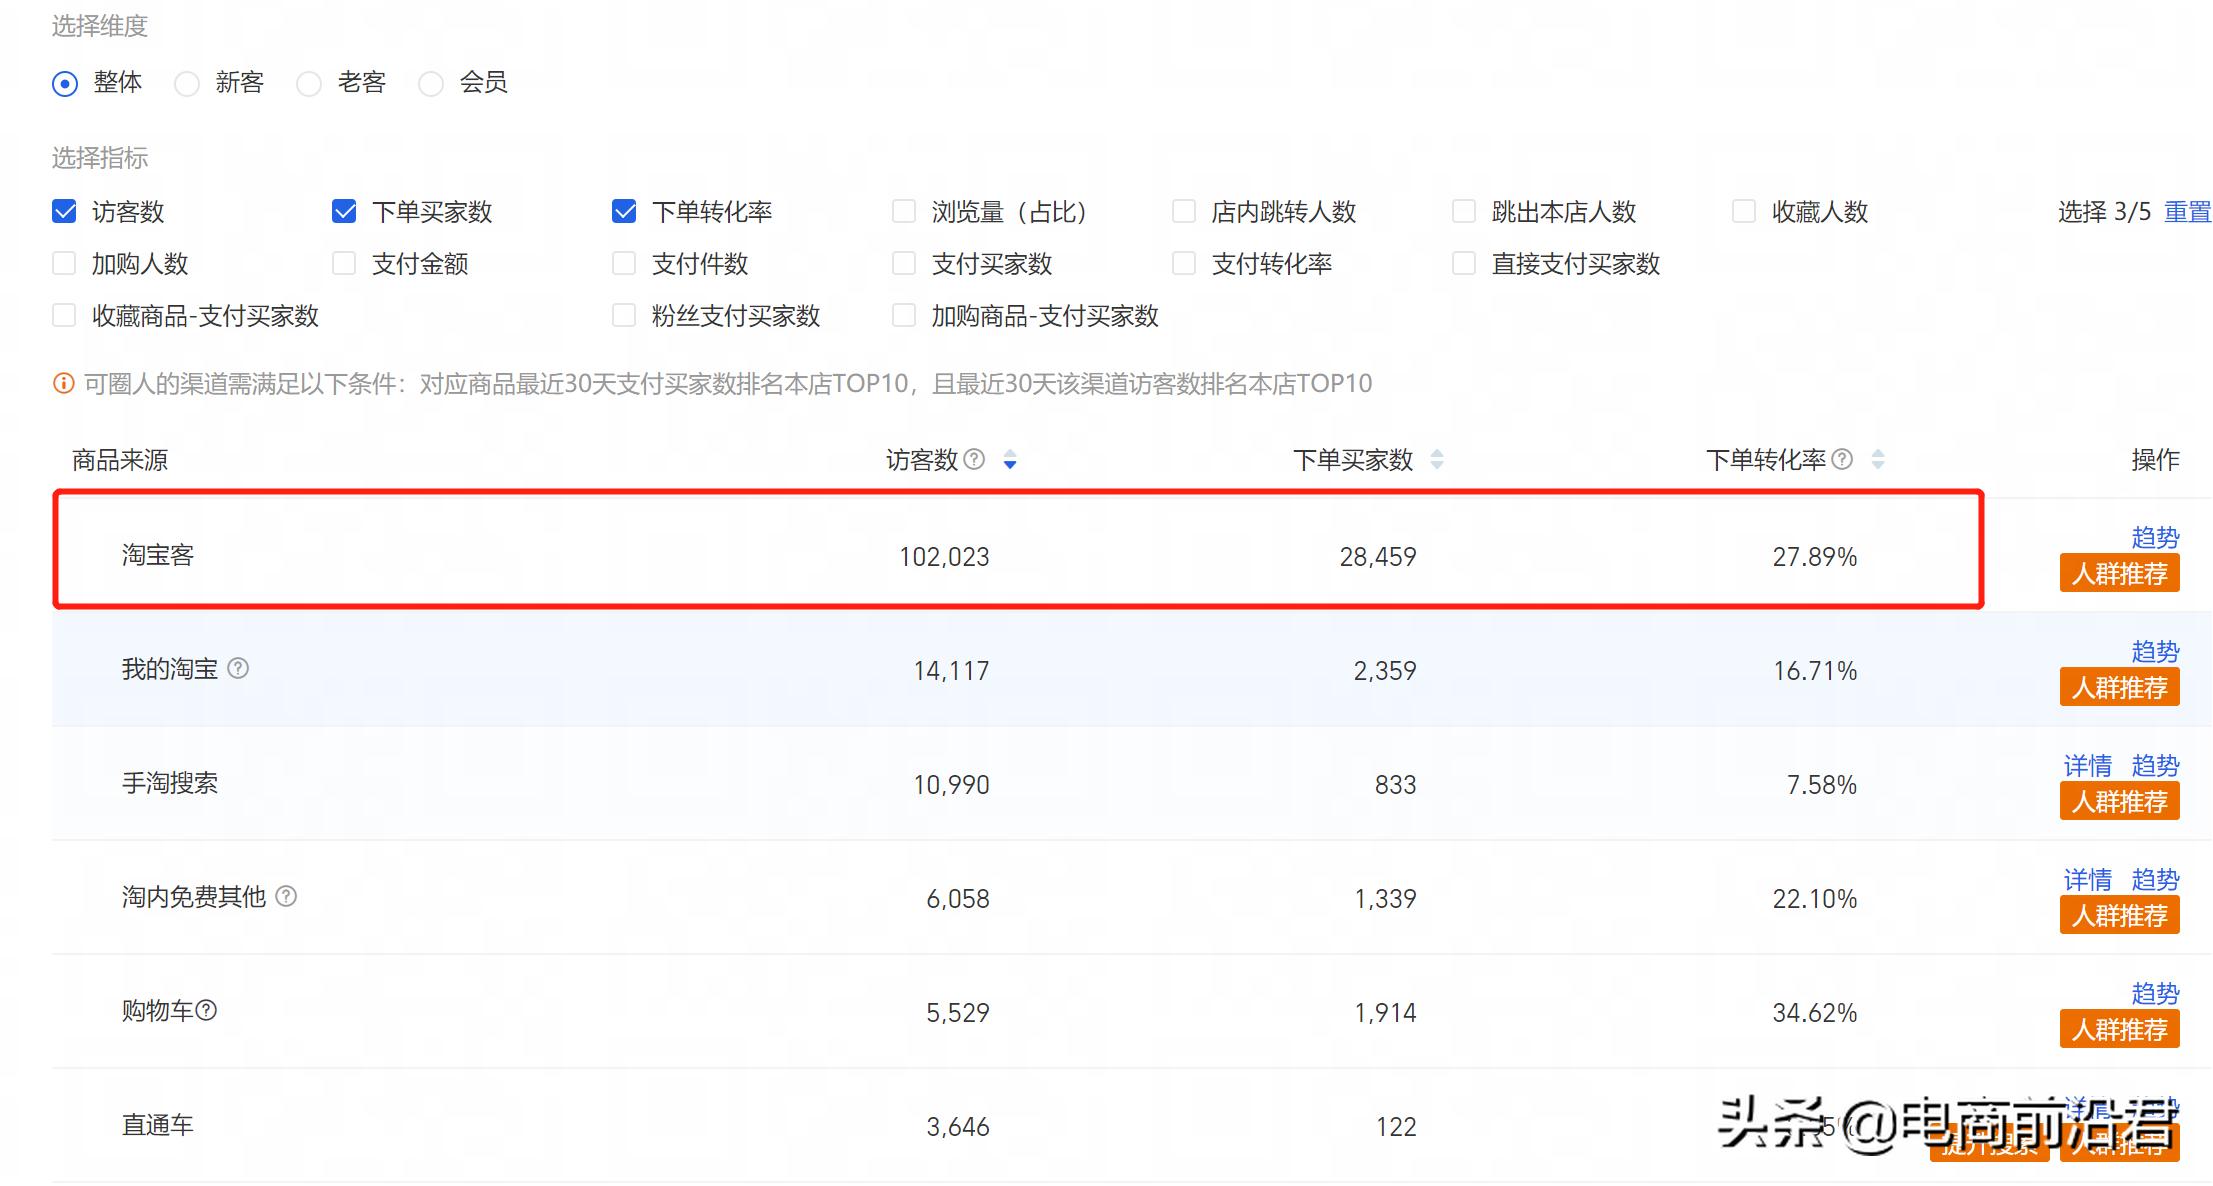The width and height of the screenshot is (2213, 1186).
Task: Open the 购物车 row help icon
Action: point(208,1011)
